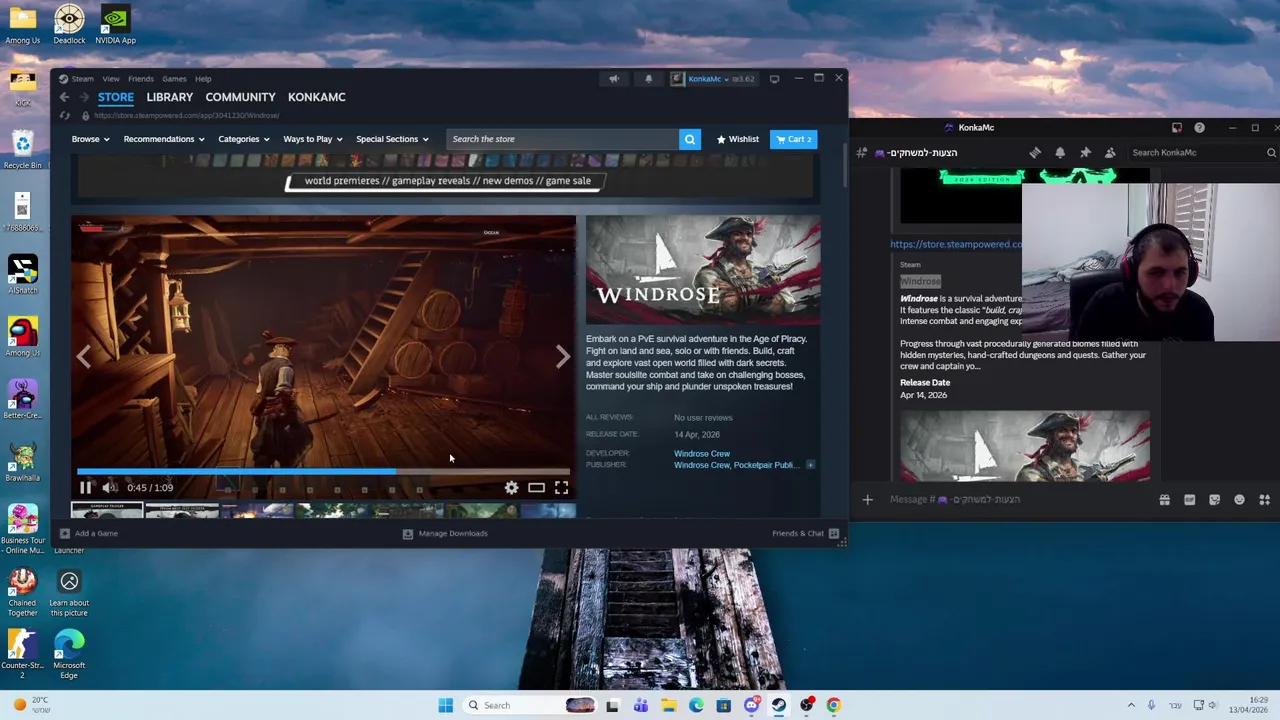The width and height of the screenshot is (1280, 720).
Task: Toggle the Discord member list
Action: [x=1110, y=153]
